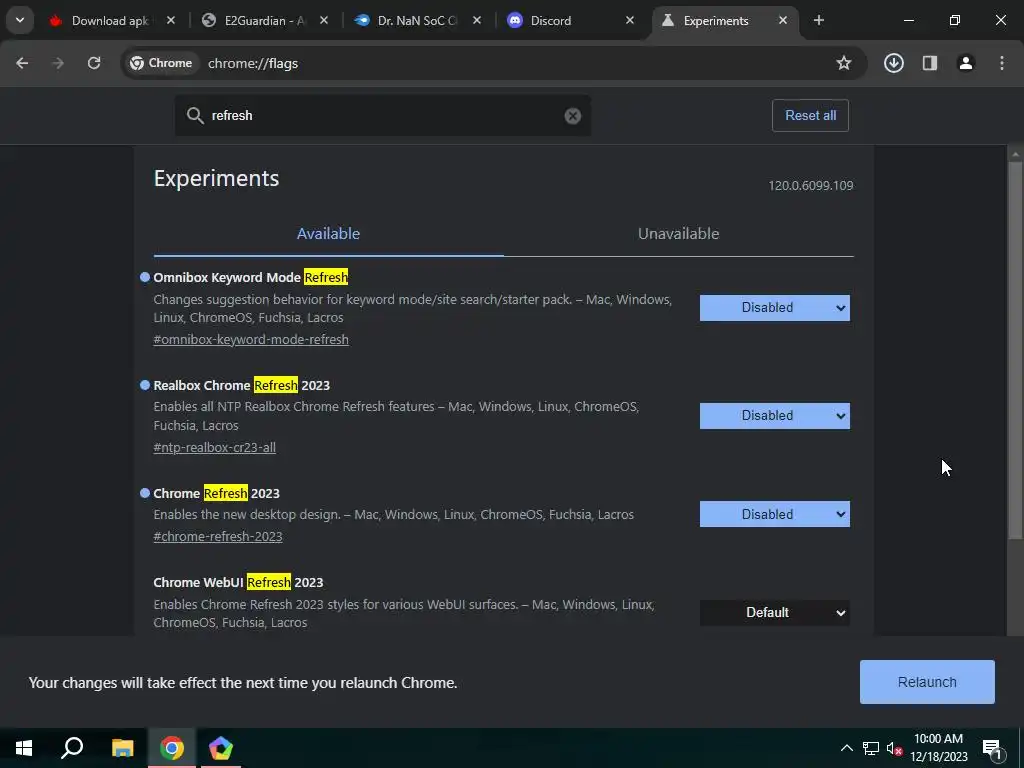Click the network icon in system tray
The height and width of the screenshot is (768, 1024).
pyautogui.click(x=871, y=748)
